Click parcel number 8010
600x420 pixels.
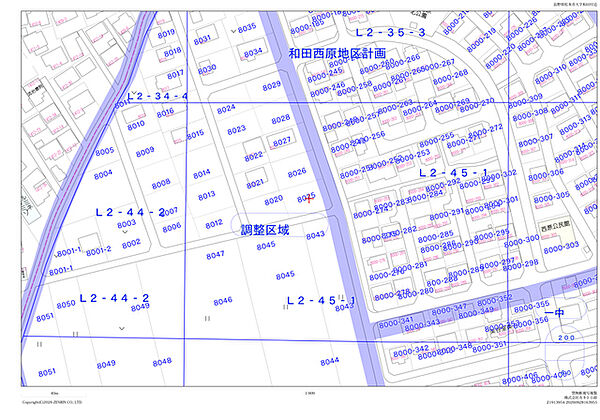click(x=136, y=125)
